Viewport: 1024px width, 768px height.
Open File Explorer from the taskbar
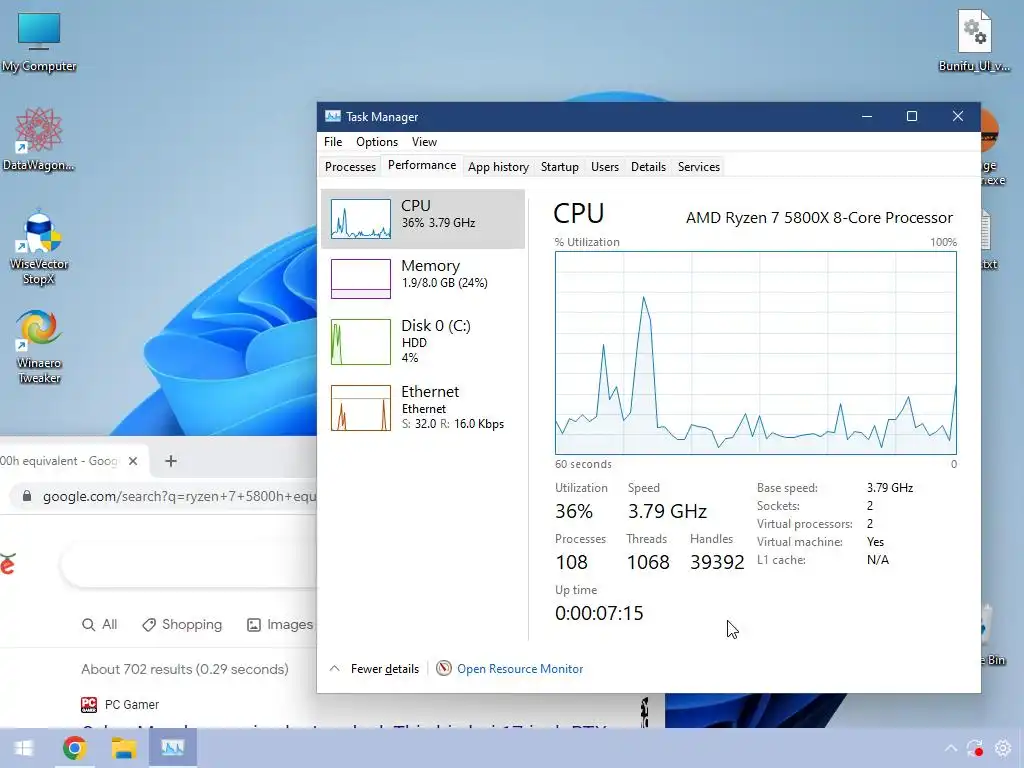coord(123,748)
